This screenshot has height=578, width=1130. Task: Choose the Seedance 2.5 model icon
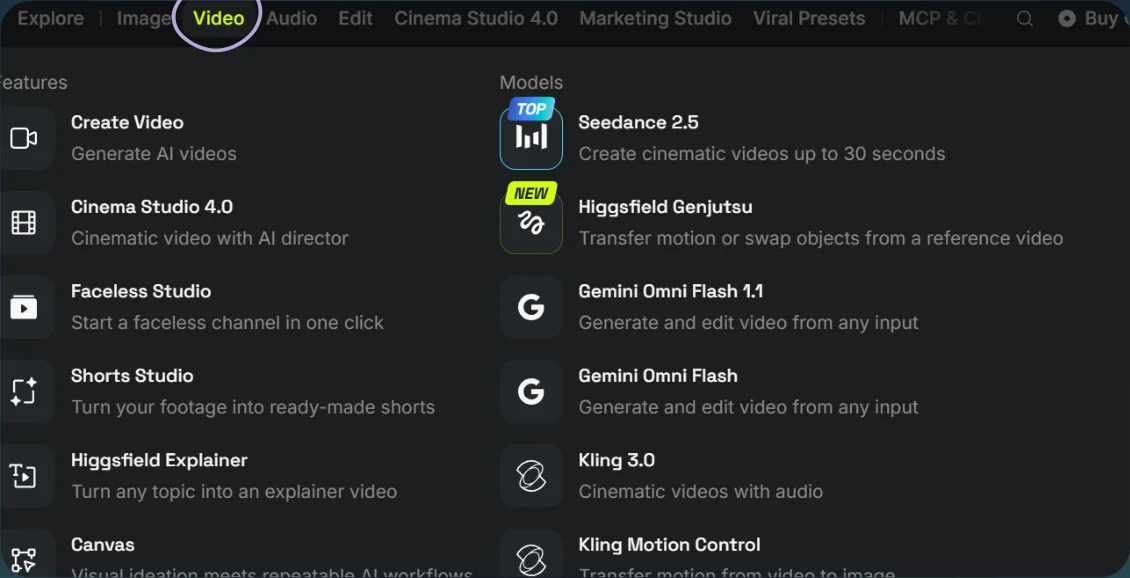click(x=531, y=138)
